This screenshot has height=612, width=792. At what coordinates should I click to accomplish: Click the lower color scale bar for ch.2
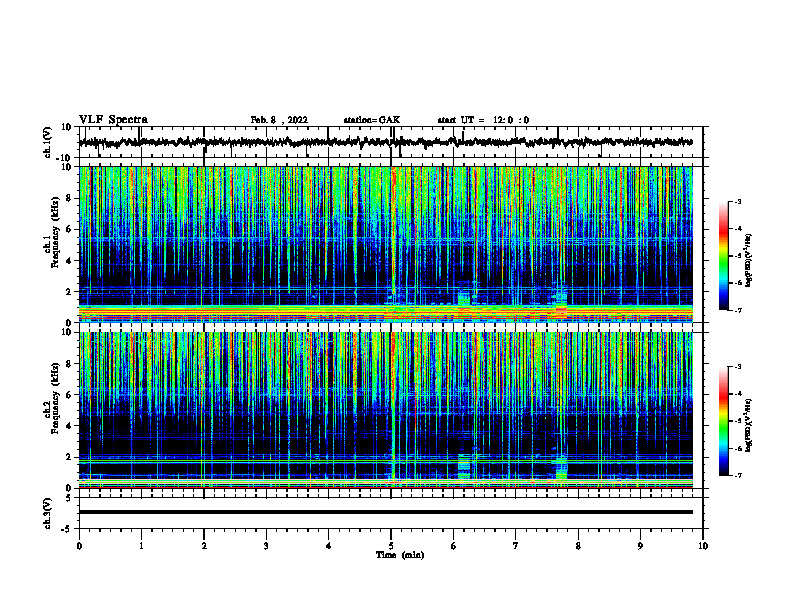tap(724, 421)
